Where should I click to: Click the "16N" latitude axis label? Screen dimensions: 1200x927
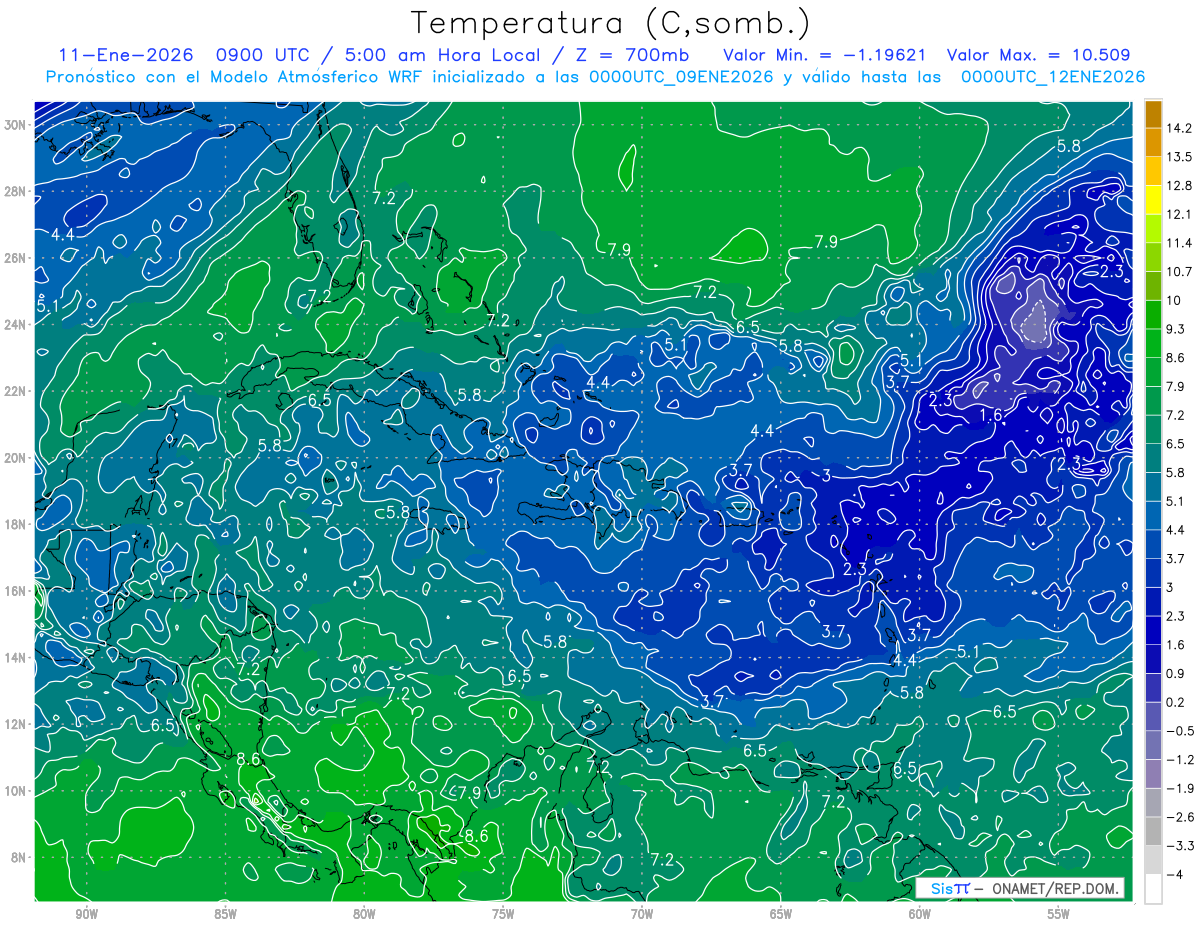tap(17, 591)
